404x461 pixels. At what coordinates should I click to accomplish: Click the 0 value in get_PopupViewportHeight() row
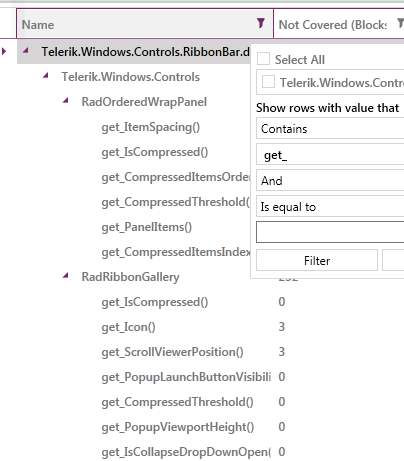click(x=282, y=427)
